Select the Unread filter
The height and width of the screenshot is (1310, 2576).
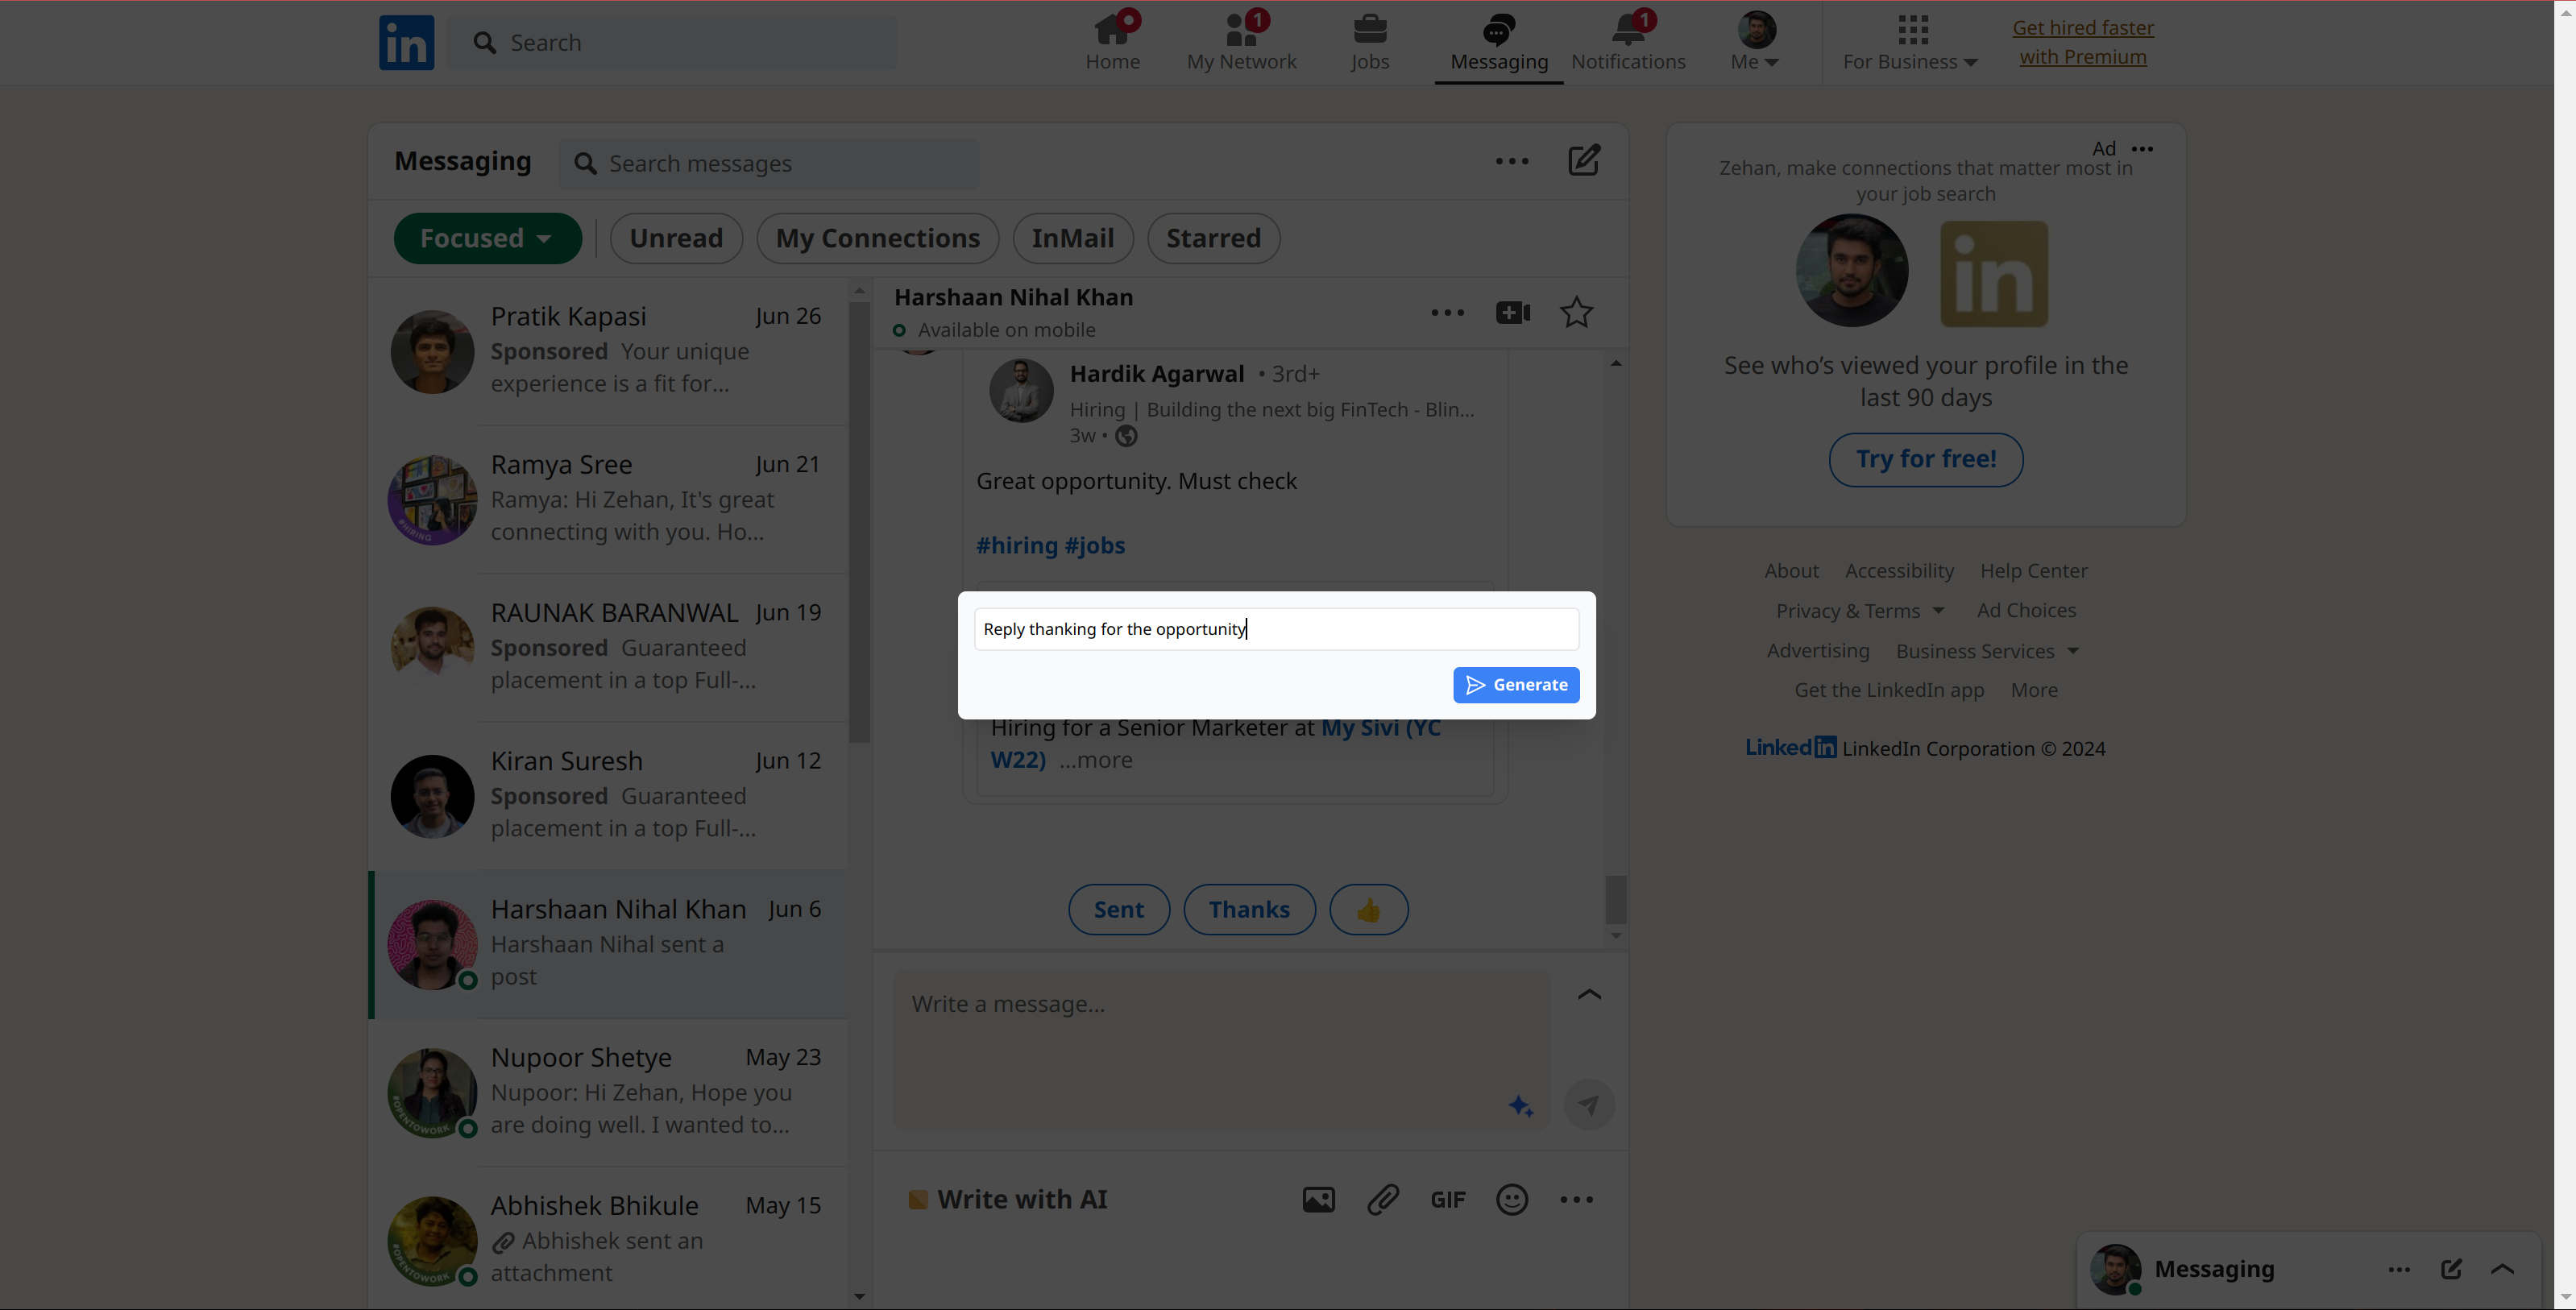point(676,238)
